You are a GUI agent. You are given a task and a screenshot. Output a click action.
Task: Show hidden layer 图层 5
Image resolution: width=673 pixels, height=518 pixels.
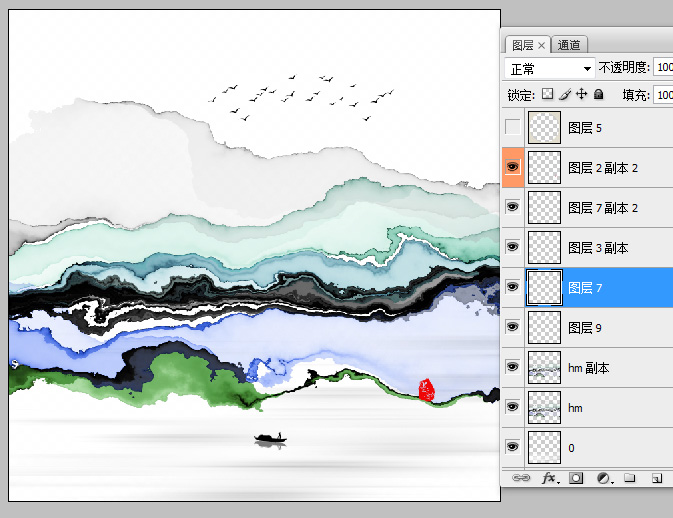(512, 127)
